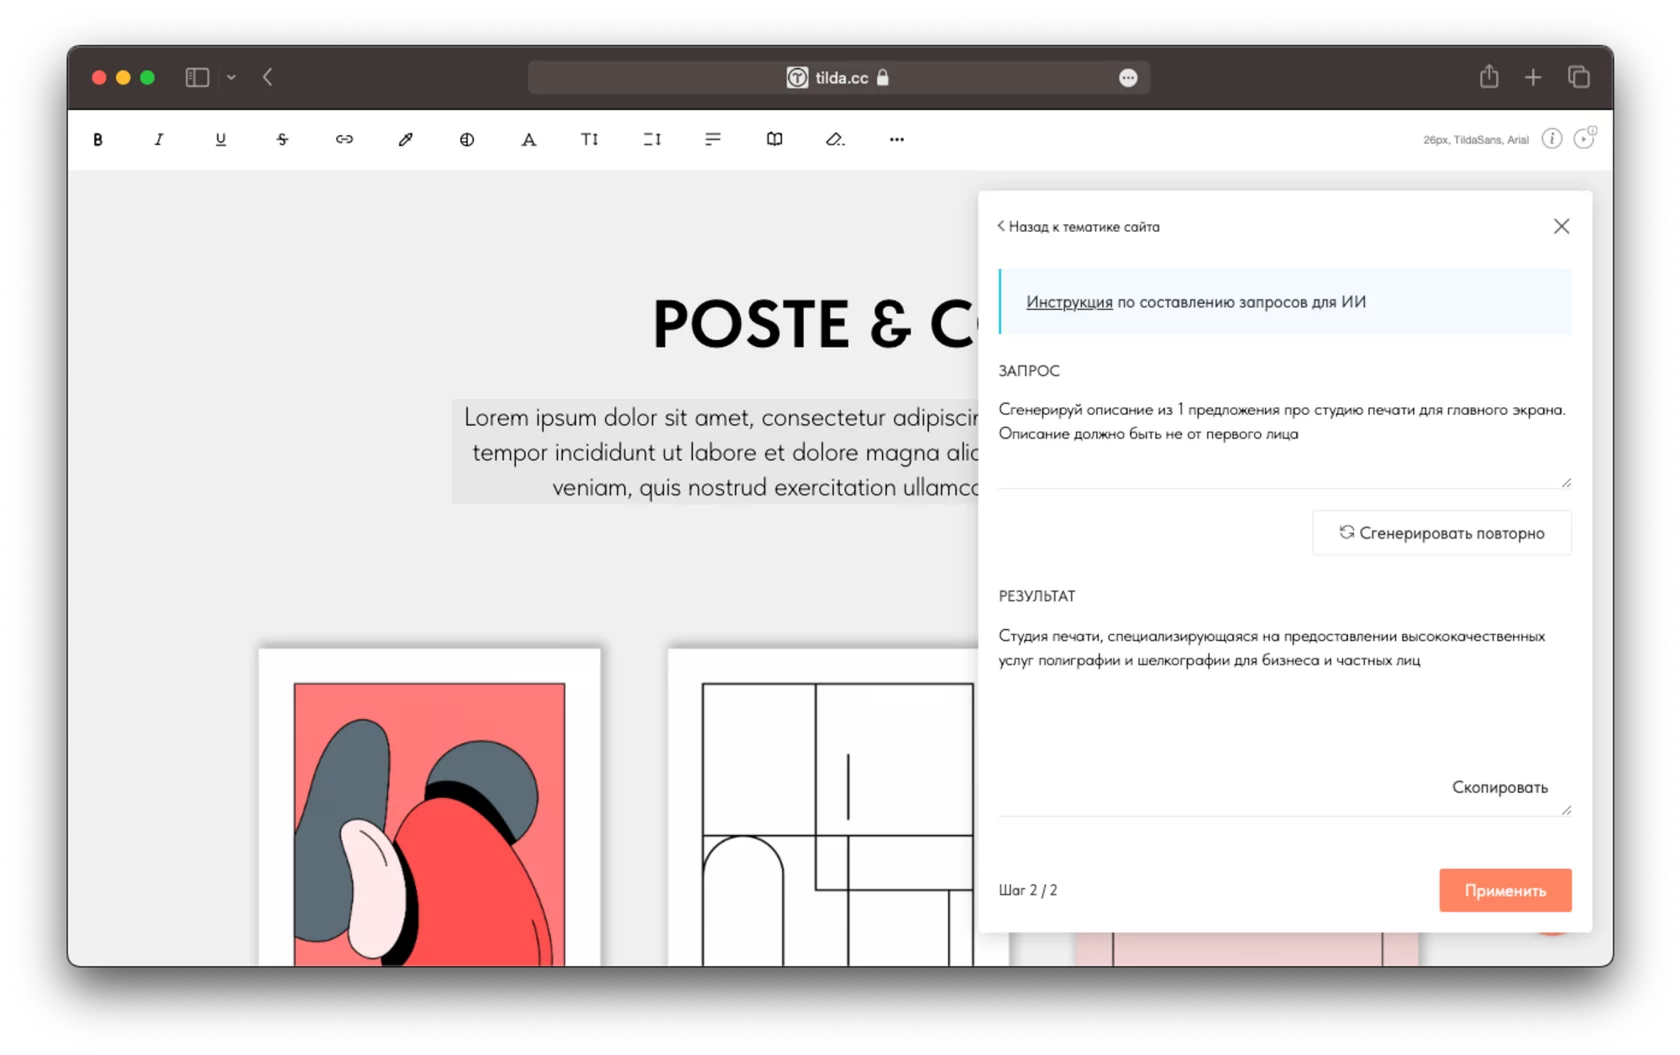Image resolution: width=1680 pixels, height=1055 pixels.
Task: Open a new Safari tab
Action: [x=1533, y=77]
